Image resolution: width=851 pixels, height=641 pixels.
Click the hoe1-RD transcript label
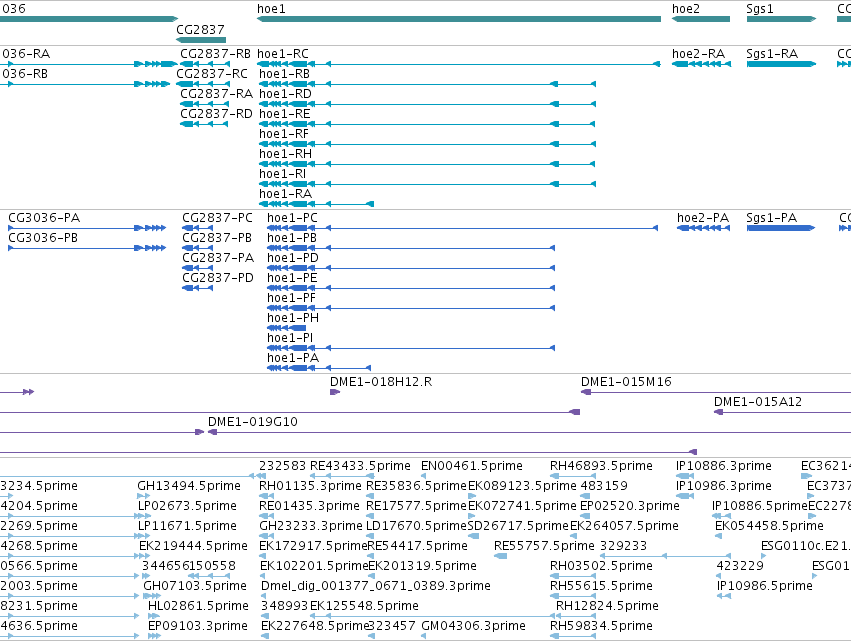click(285, 94)
